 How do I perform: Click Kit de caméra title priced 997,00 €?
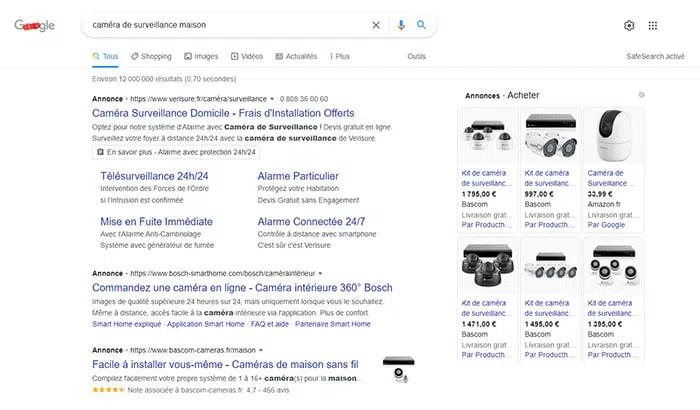(x=550, y=178)
